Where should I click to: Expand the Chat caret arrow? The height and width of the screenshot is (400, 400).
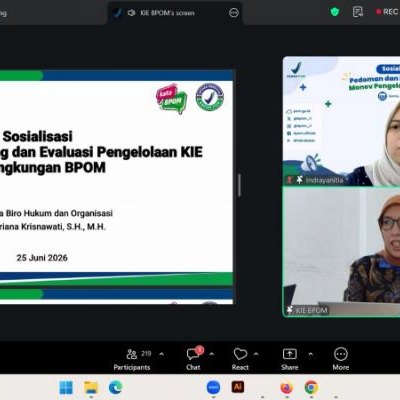click(x=211, y=354)
